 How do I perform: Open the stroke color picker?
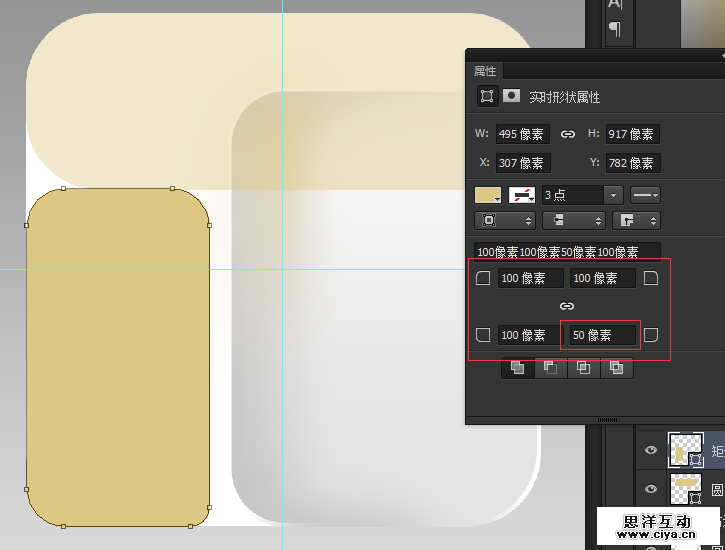click(x=522, y=195)
